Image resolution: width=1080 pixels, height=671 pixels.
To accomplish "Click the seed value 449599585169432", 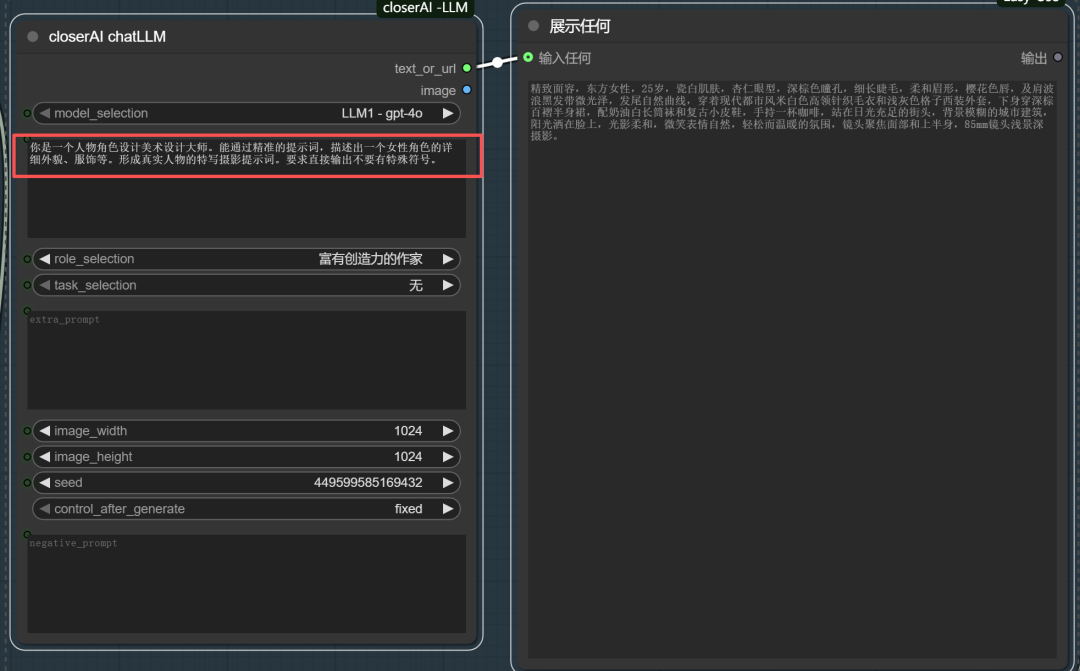I will point(368,483).
